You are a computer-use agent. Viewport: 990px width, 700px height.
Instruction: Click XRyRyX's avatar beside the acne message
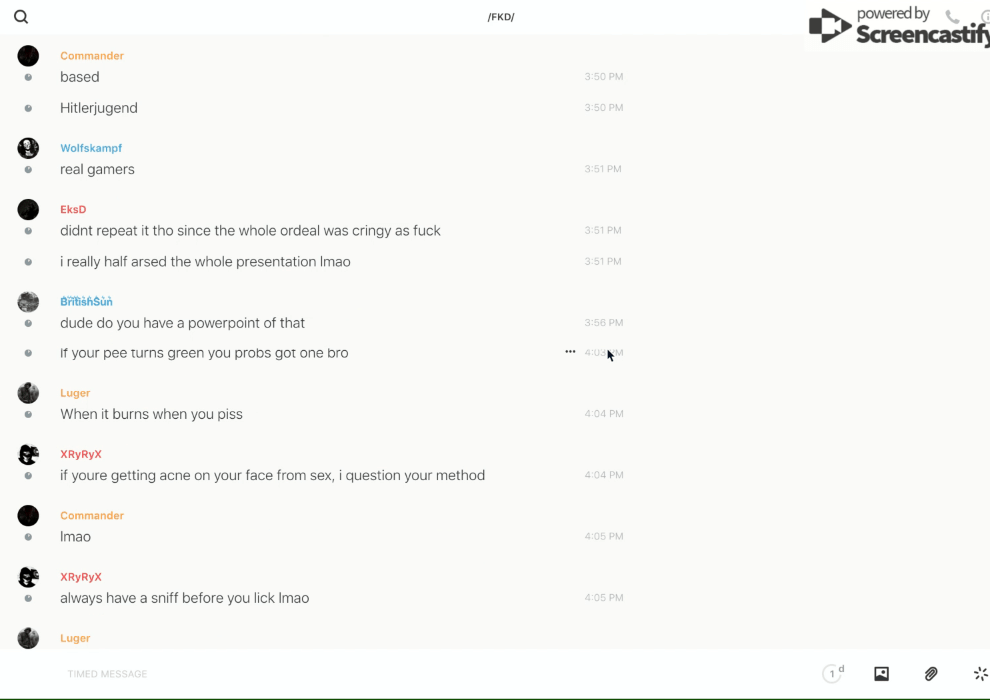click(x=28, y=454)
